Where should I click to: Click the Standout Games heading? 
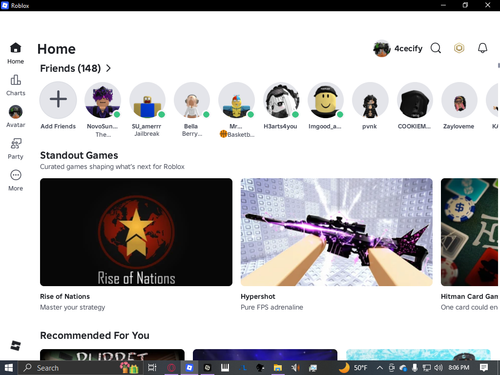pyautogui.click(x=79, y=155)
